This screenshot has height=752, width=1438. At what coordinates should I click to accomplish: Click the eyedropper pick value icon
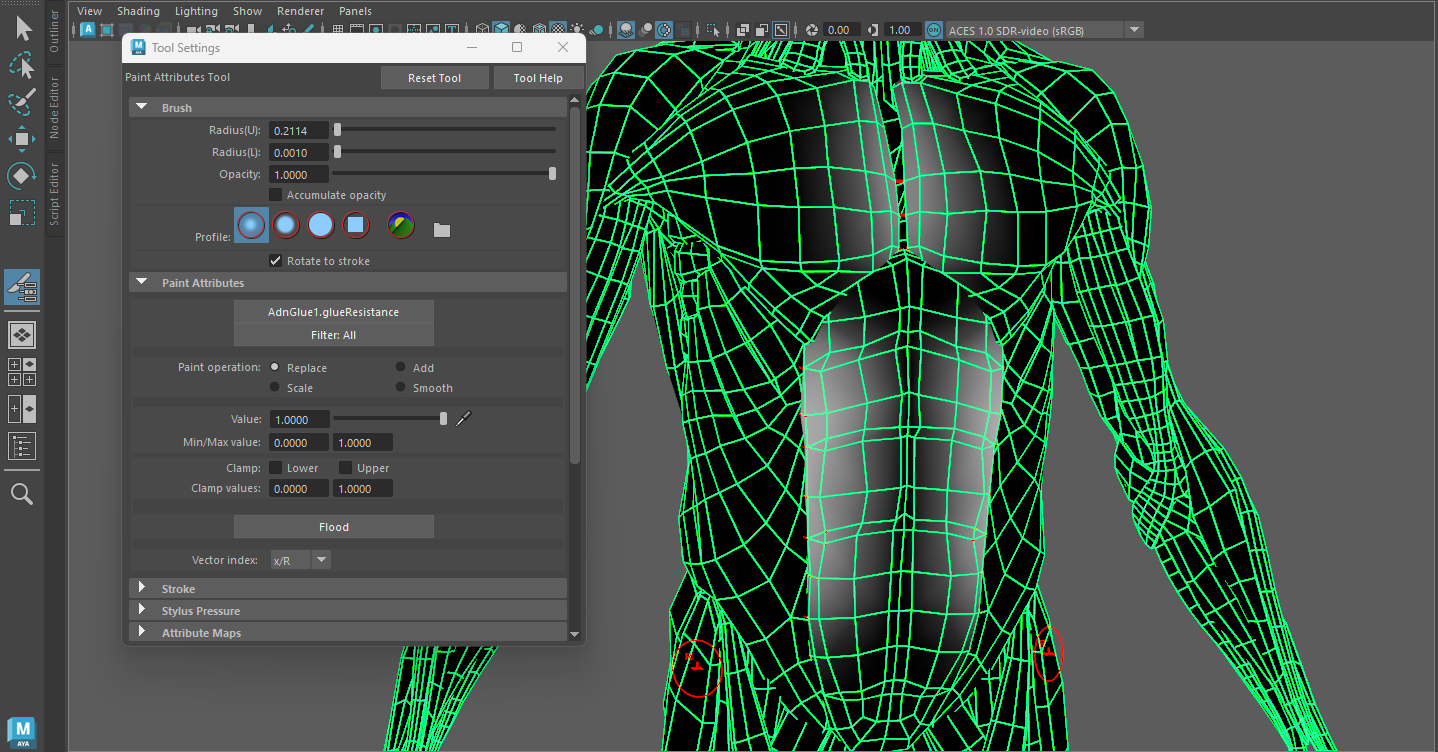click(462, 419)
